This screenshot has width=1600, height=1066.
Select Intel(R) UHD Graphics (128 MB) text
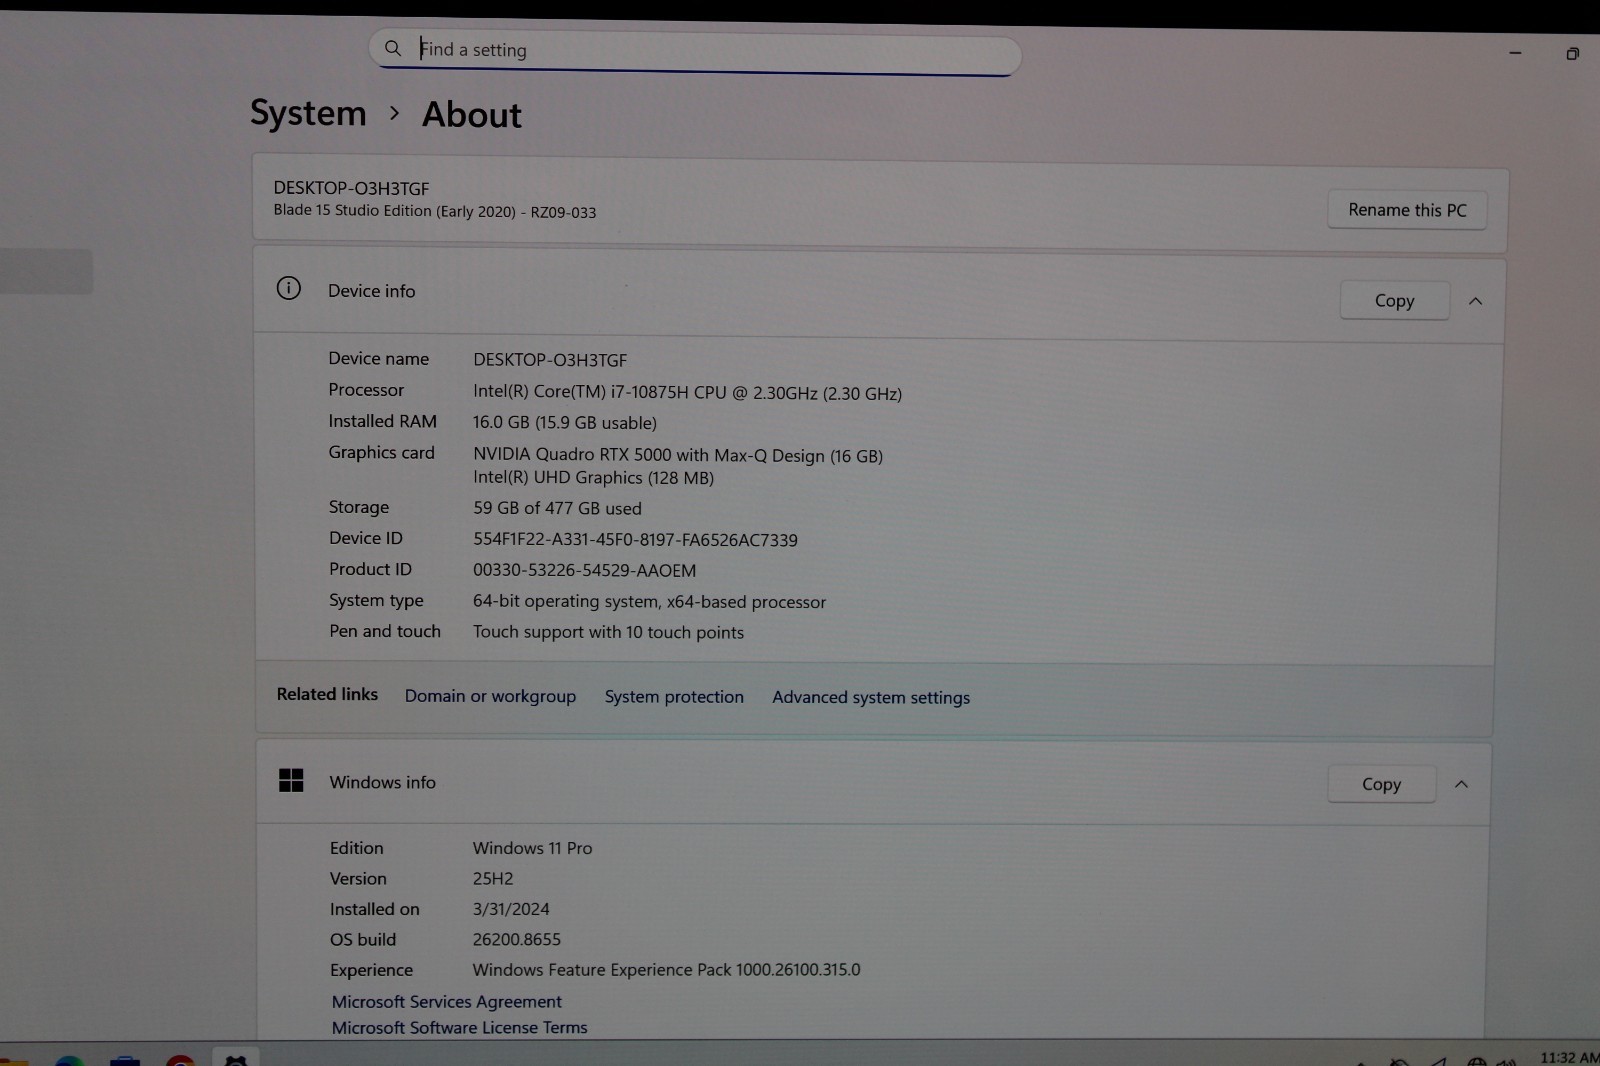[593, 478]
